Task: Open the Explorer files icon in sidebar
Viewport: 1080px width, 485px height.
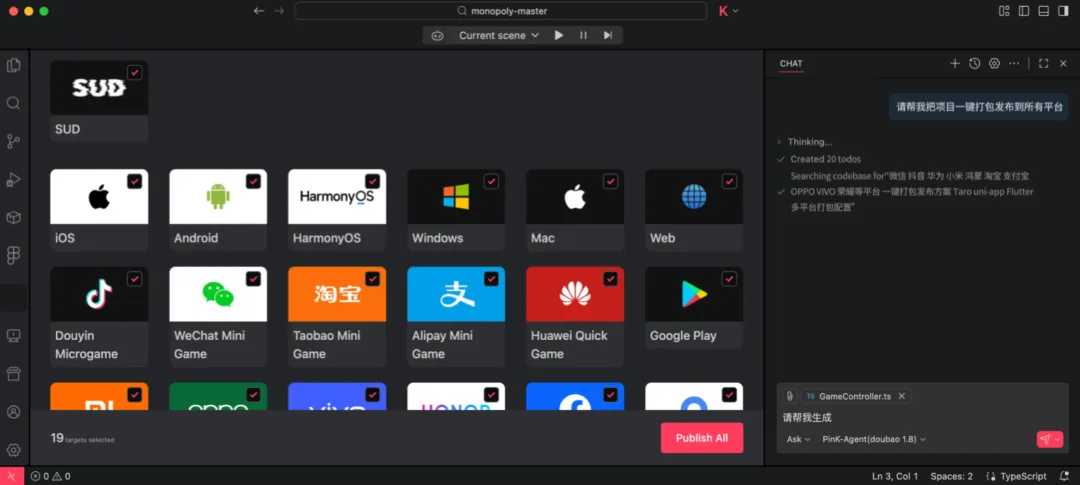Action: click(x=13, y=65)
